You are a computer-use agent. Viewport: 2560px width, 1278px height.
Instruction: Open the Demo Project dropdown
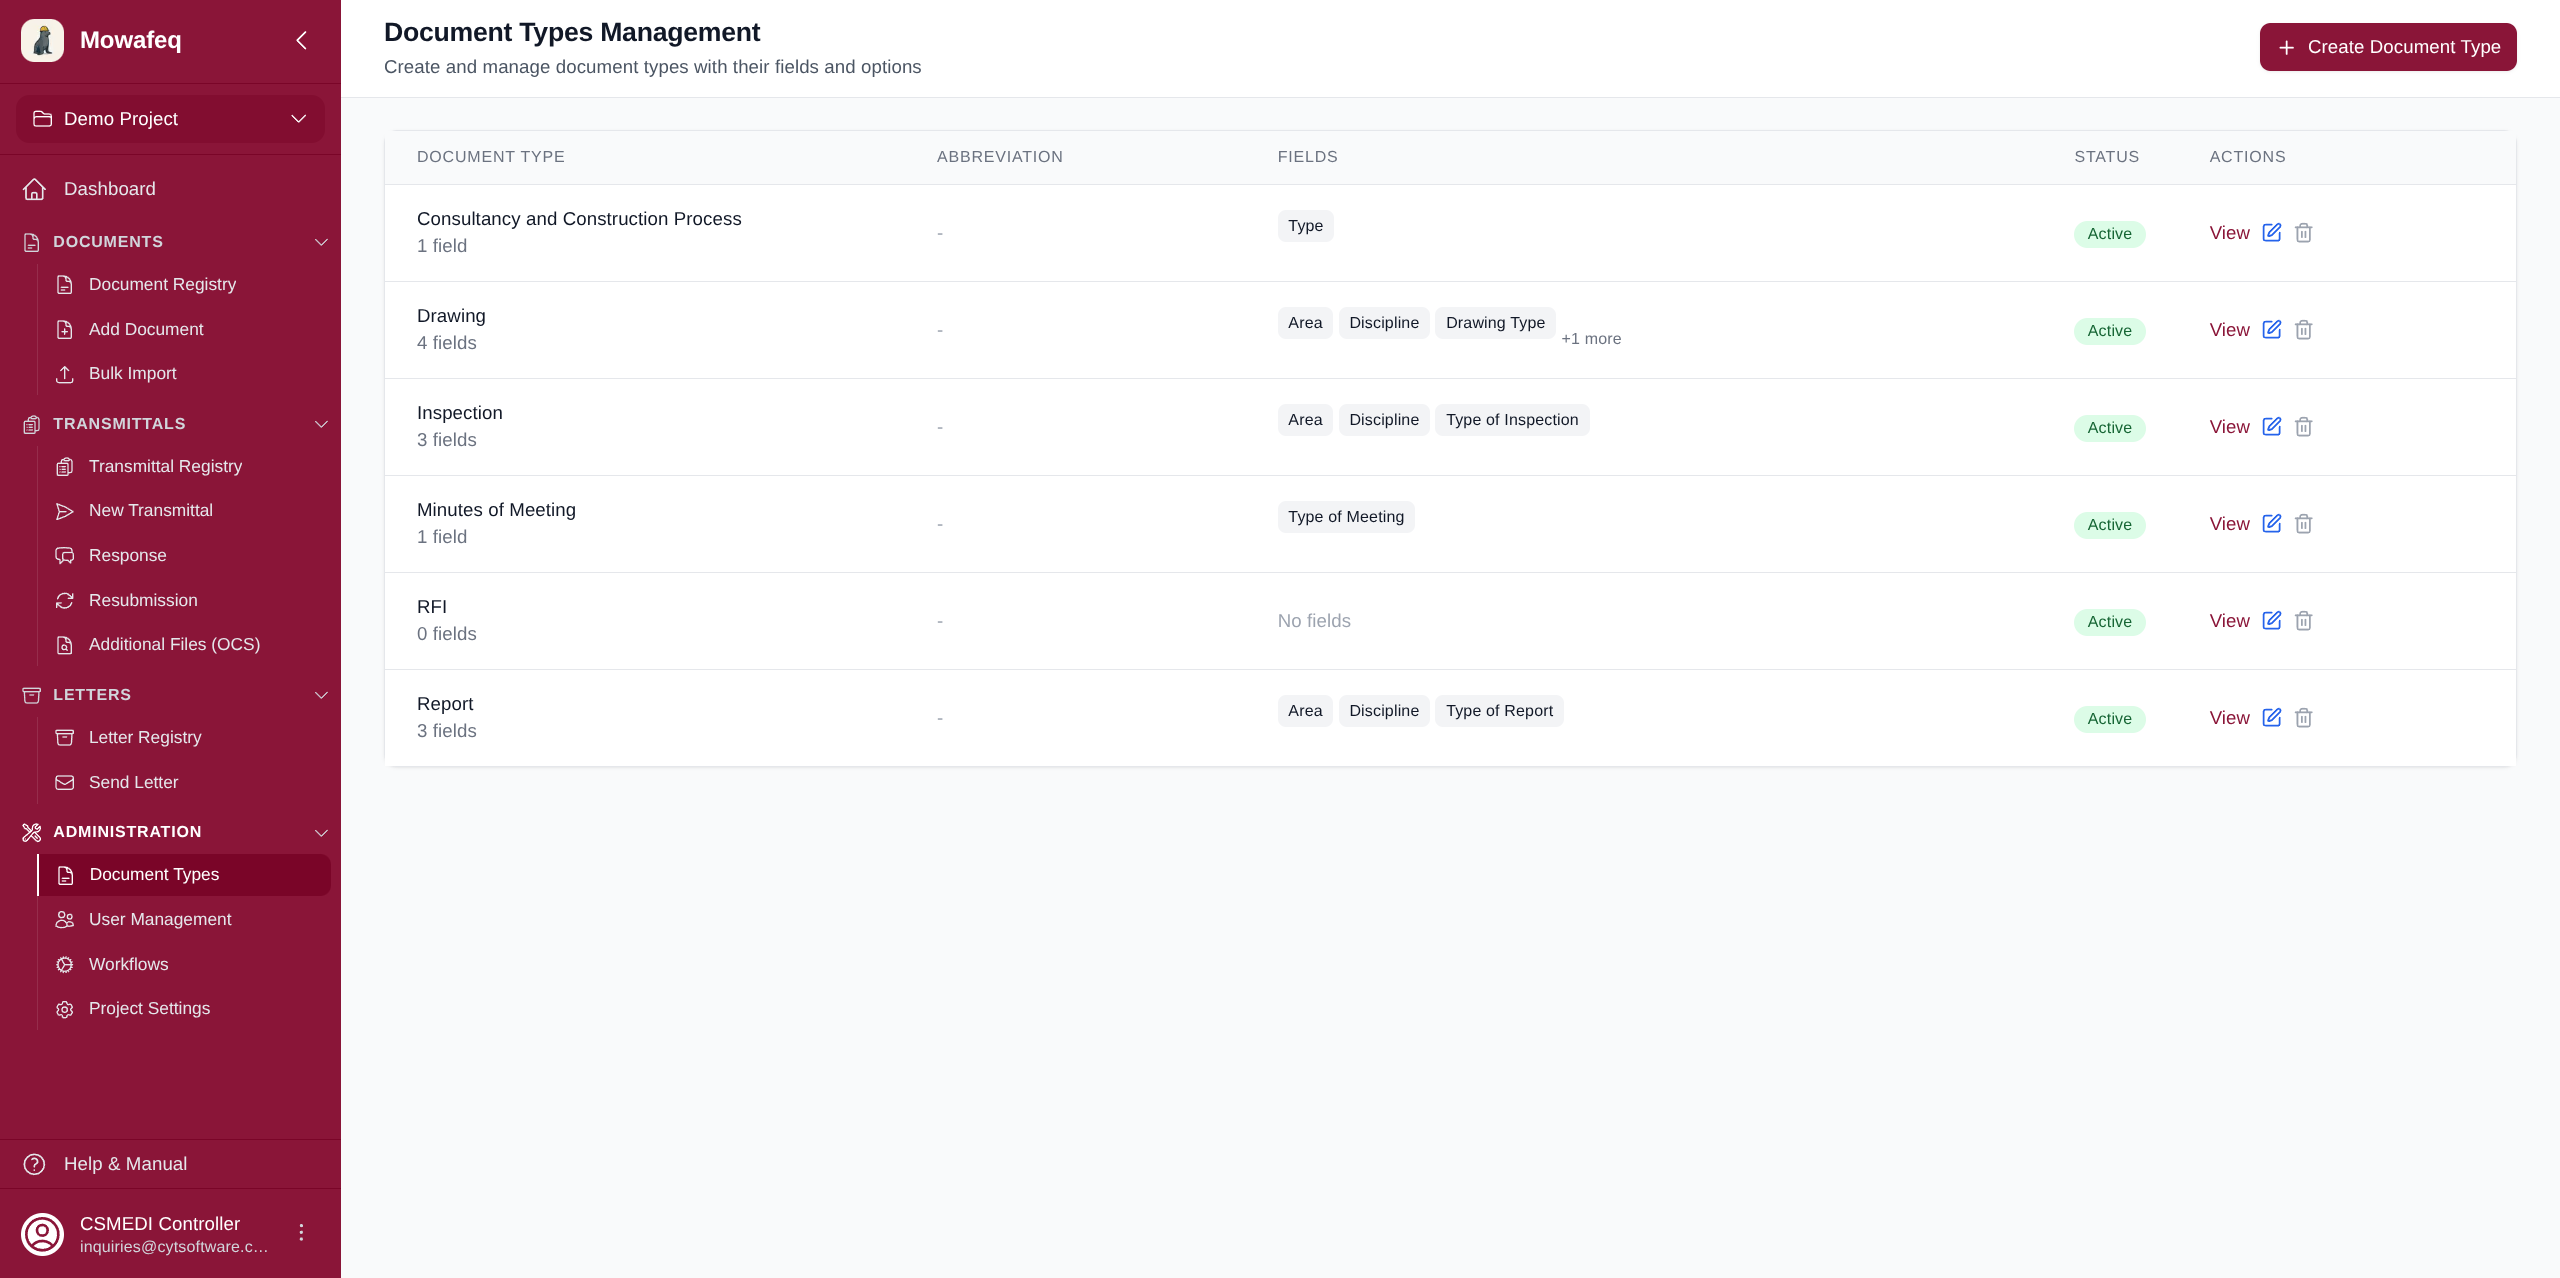(x=170, y=118)
